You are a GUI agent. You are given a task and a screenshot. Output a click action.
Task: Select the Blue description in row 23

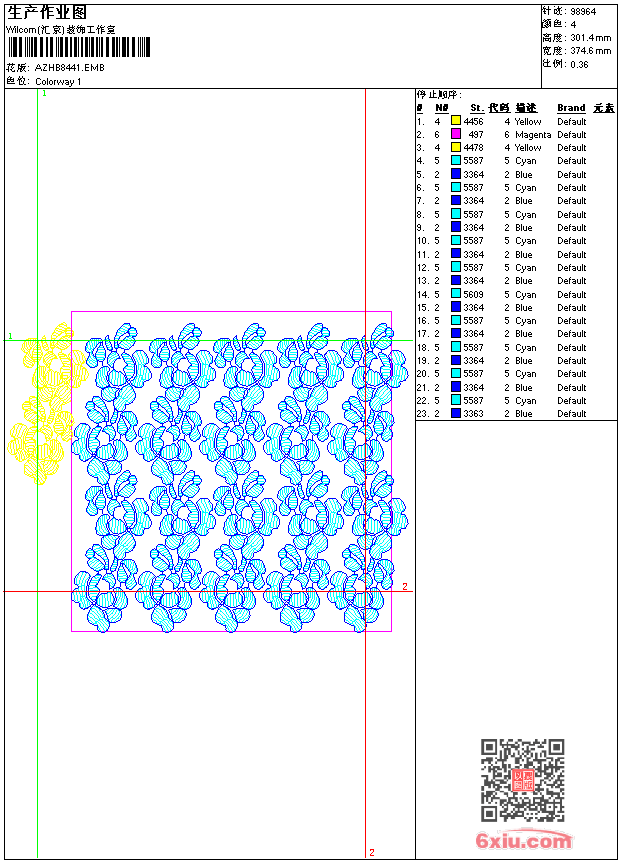523,414
